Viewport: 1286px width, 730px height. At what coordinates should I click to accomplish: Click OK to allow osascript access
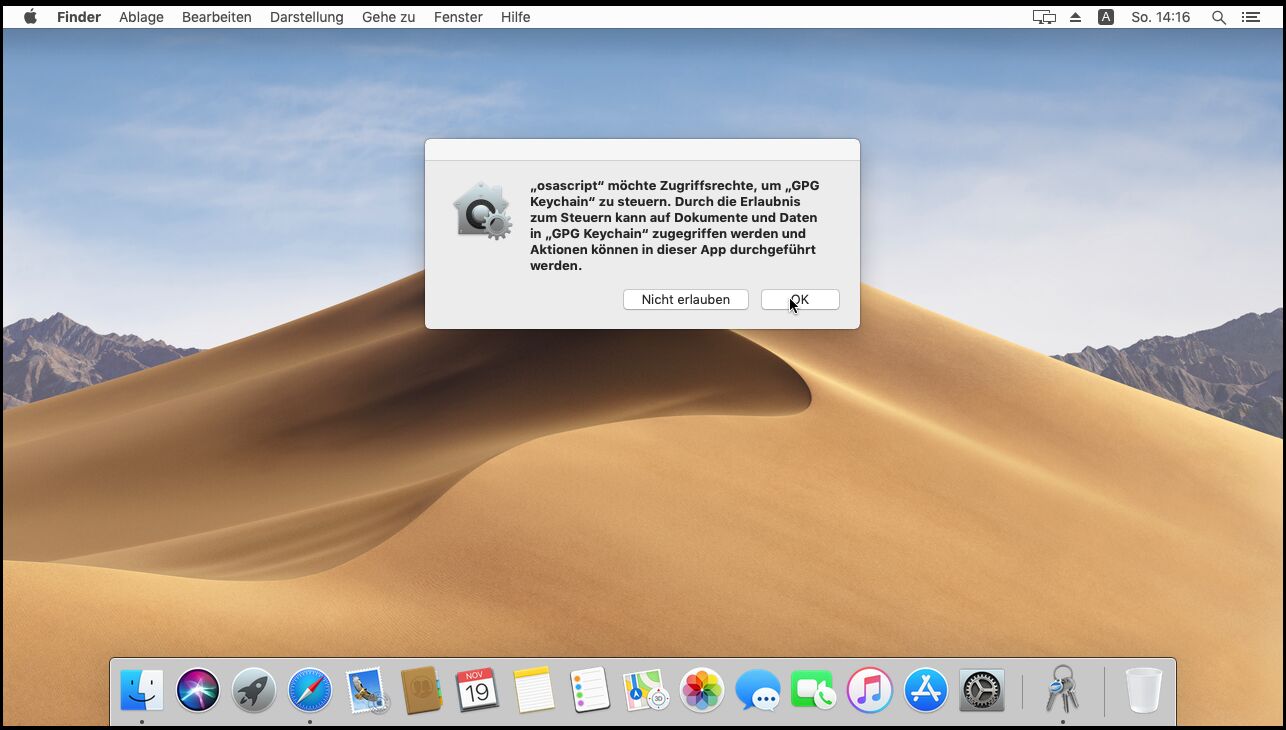click(x=799, y=300)
